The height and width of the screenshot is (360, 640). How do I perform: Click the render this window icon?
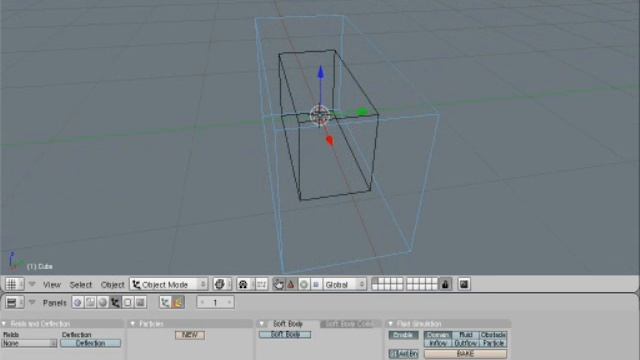(x=464, y=284)
